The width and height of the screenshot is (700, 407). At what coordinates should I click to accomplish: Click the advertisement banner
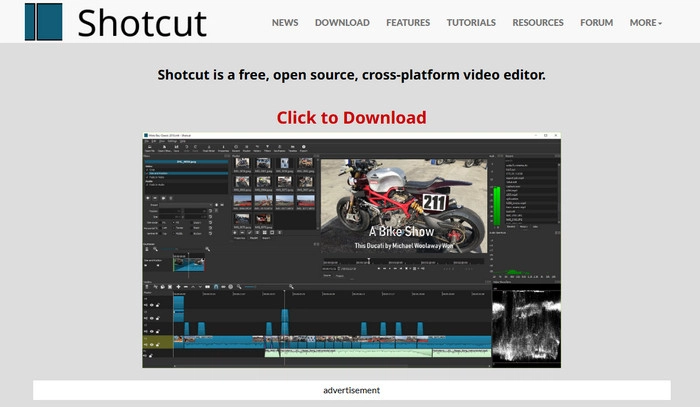(351, 390)
